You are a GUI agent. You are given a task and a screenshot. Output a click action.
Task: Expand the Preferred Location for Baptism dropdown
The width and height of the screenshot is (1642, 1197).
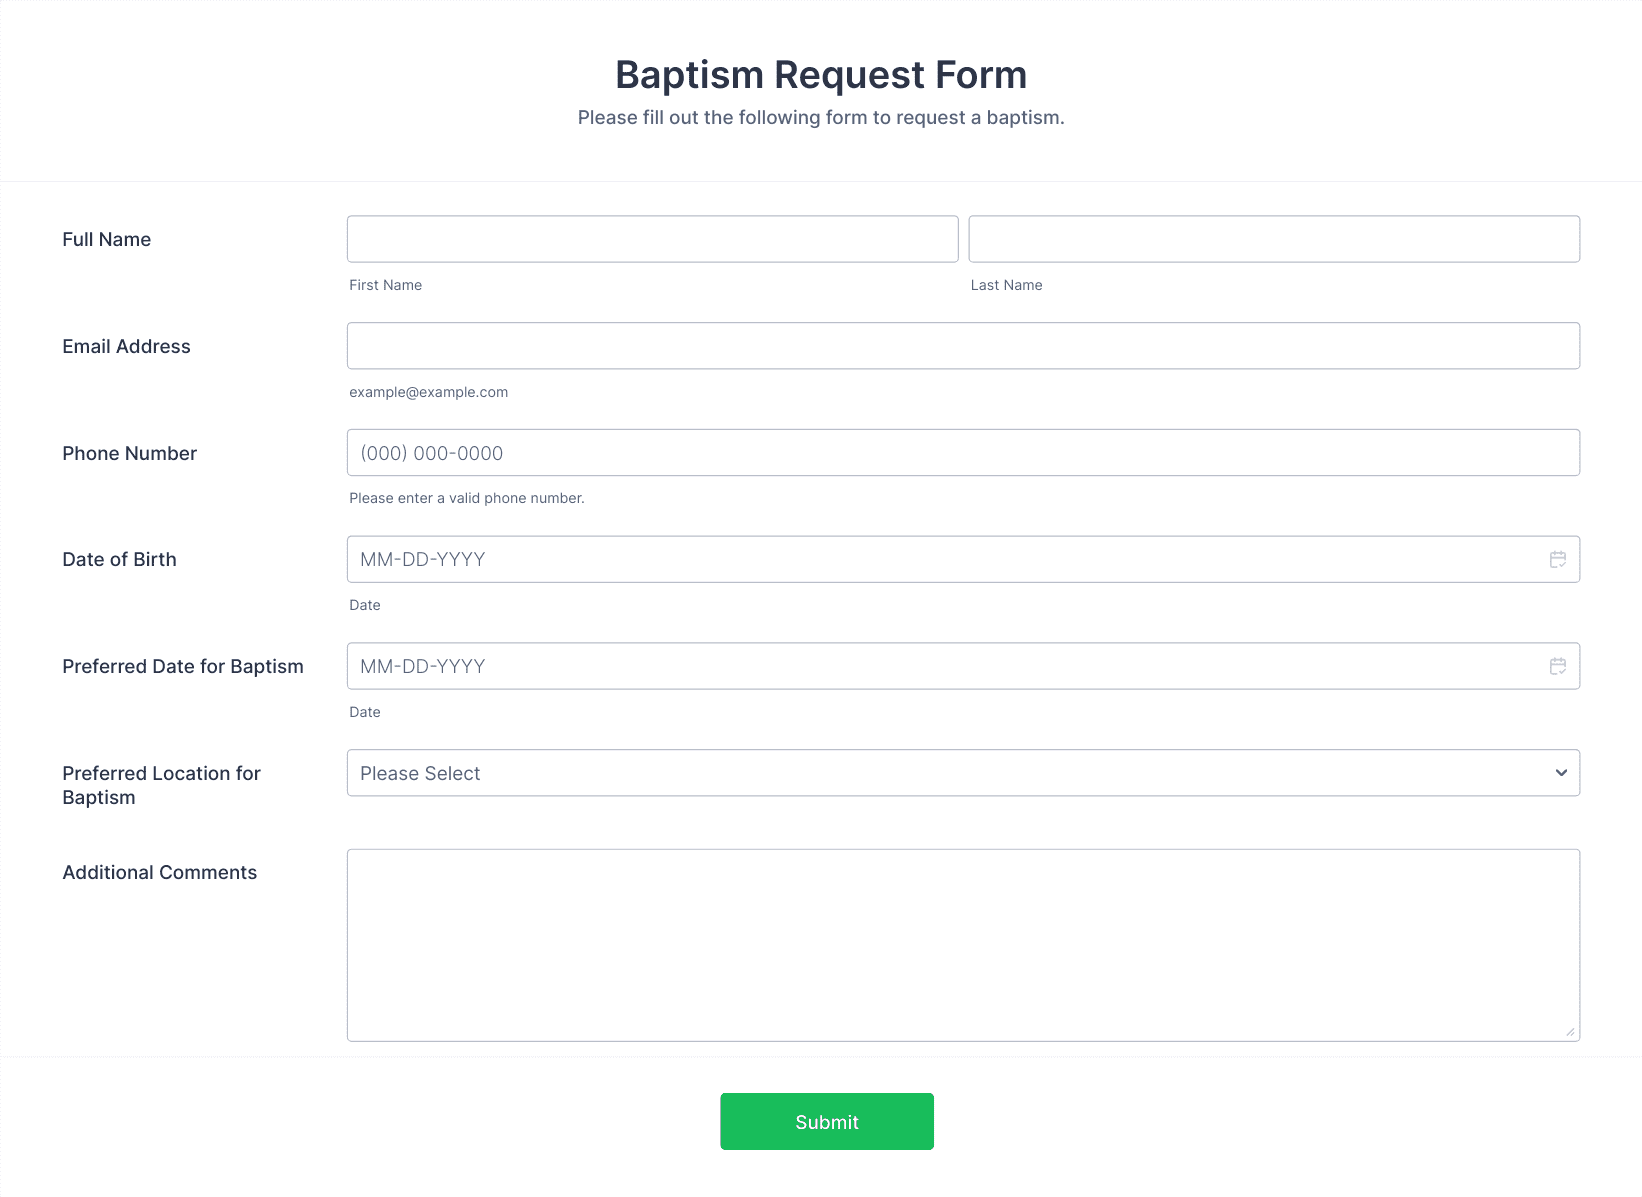pos(963,773)
